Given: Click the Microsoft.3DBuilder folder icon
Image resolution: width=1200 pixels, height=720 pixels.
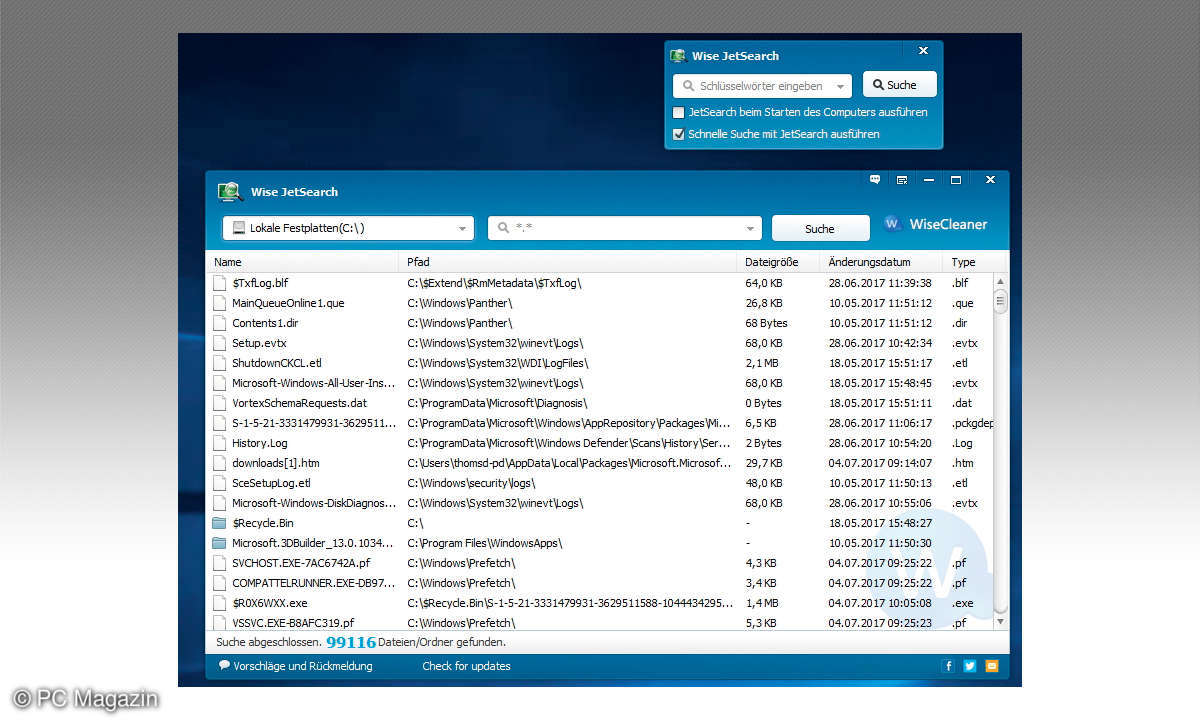Looking at the screenshot, I should point(219,543).
